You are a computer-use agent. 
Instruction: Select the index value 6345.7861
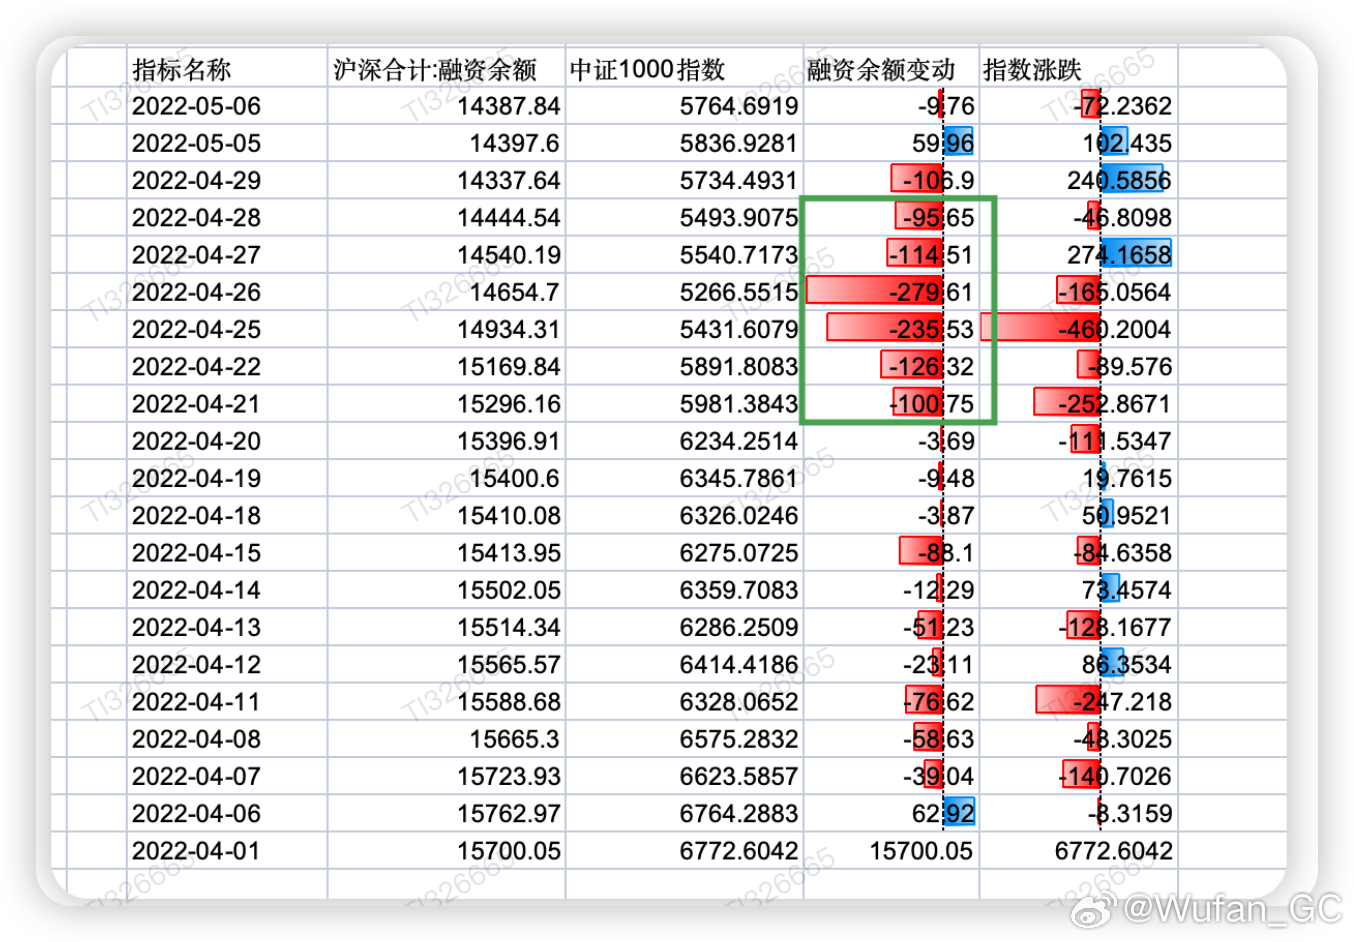click(684, 478)
